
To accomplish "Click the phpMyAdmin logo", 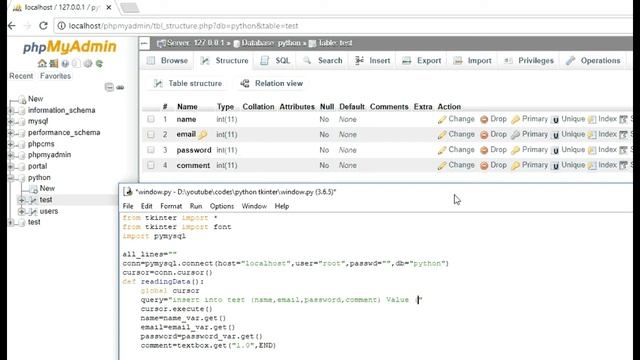I will click(70, 47).
